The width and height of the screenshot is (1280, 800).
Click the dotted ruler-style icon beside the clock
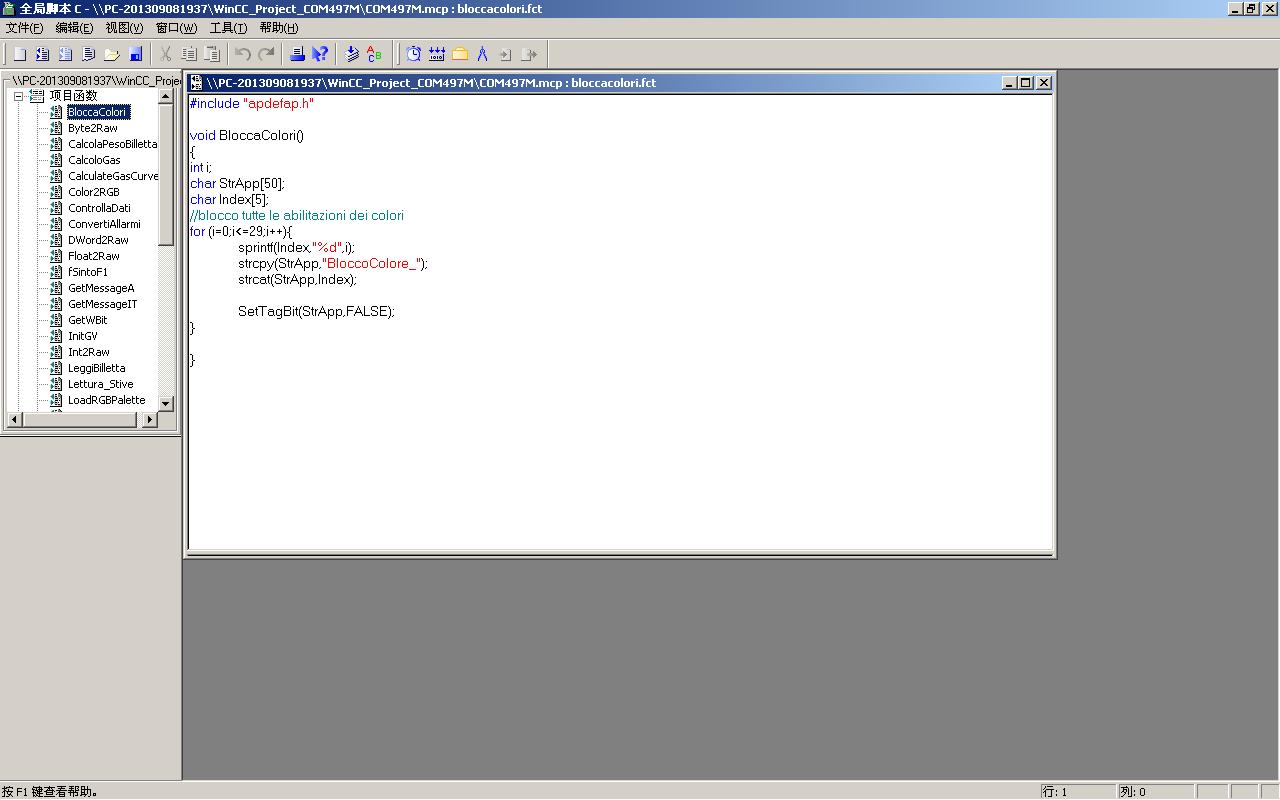(437, 54)
